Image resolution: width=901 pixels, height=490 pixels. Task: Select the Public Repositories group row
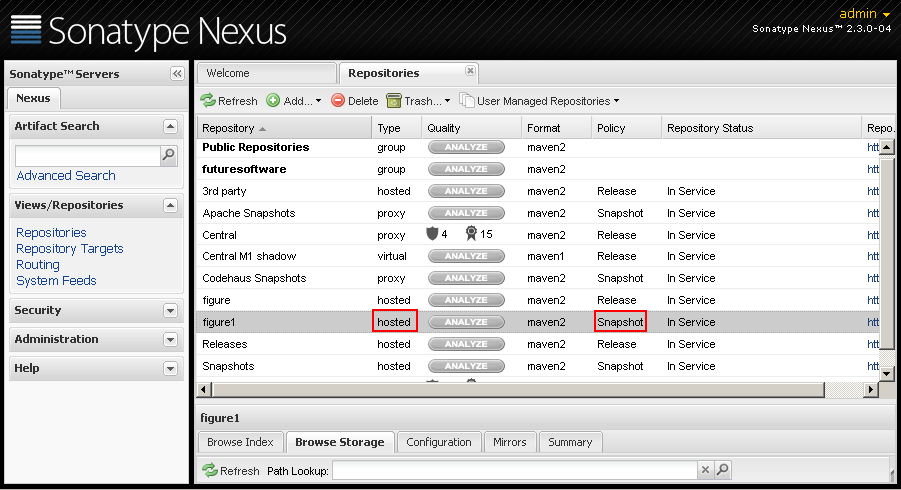(538, 147)
